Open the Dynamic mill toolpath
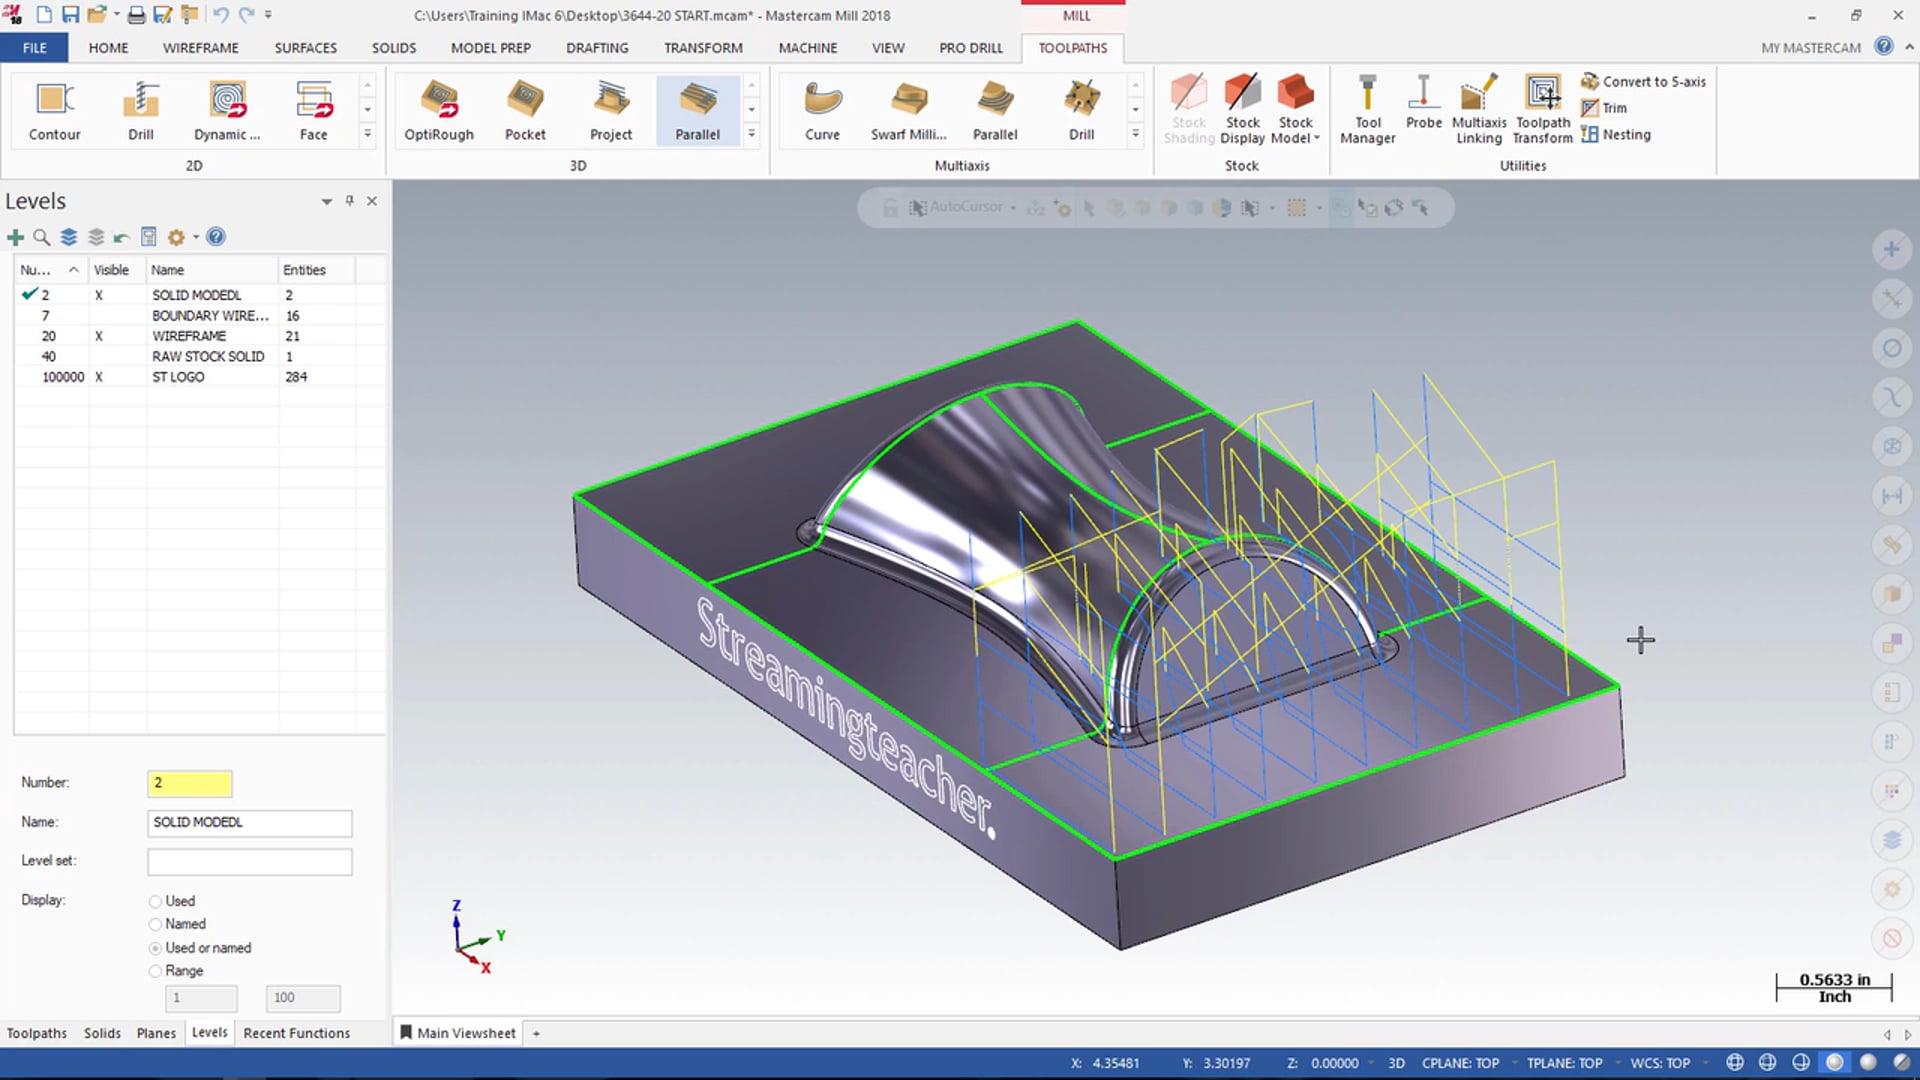Image resolution: width=1920 pixels, height=1080 pixels. pos(227,111)
